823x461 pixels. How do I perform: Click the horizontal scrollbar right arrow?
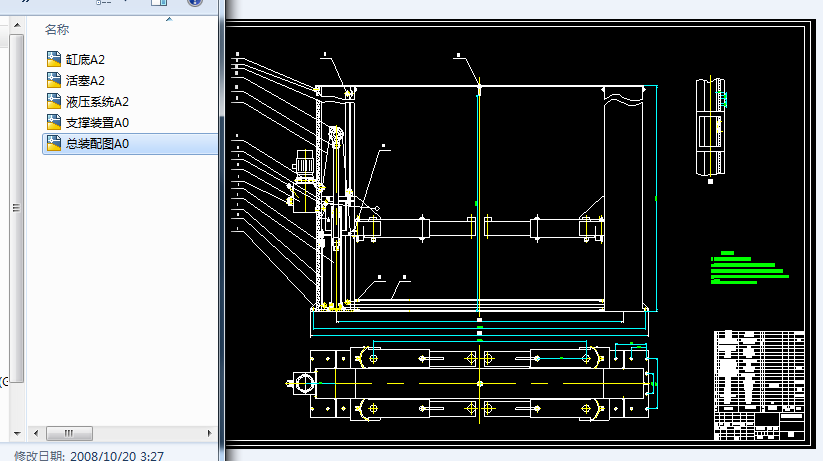coord(209,433)
